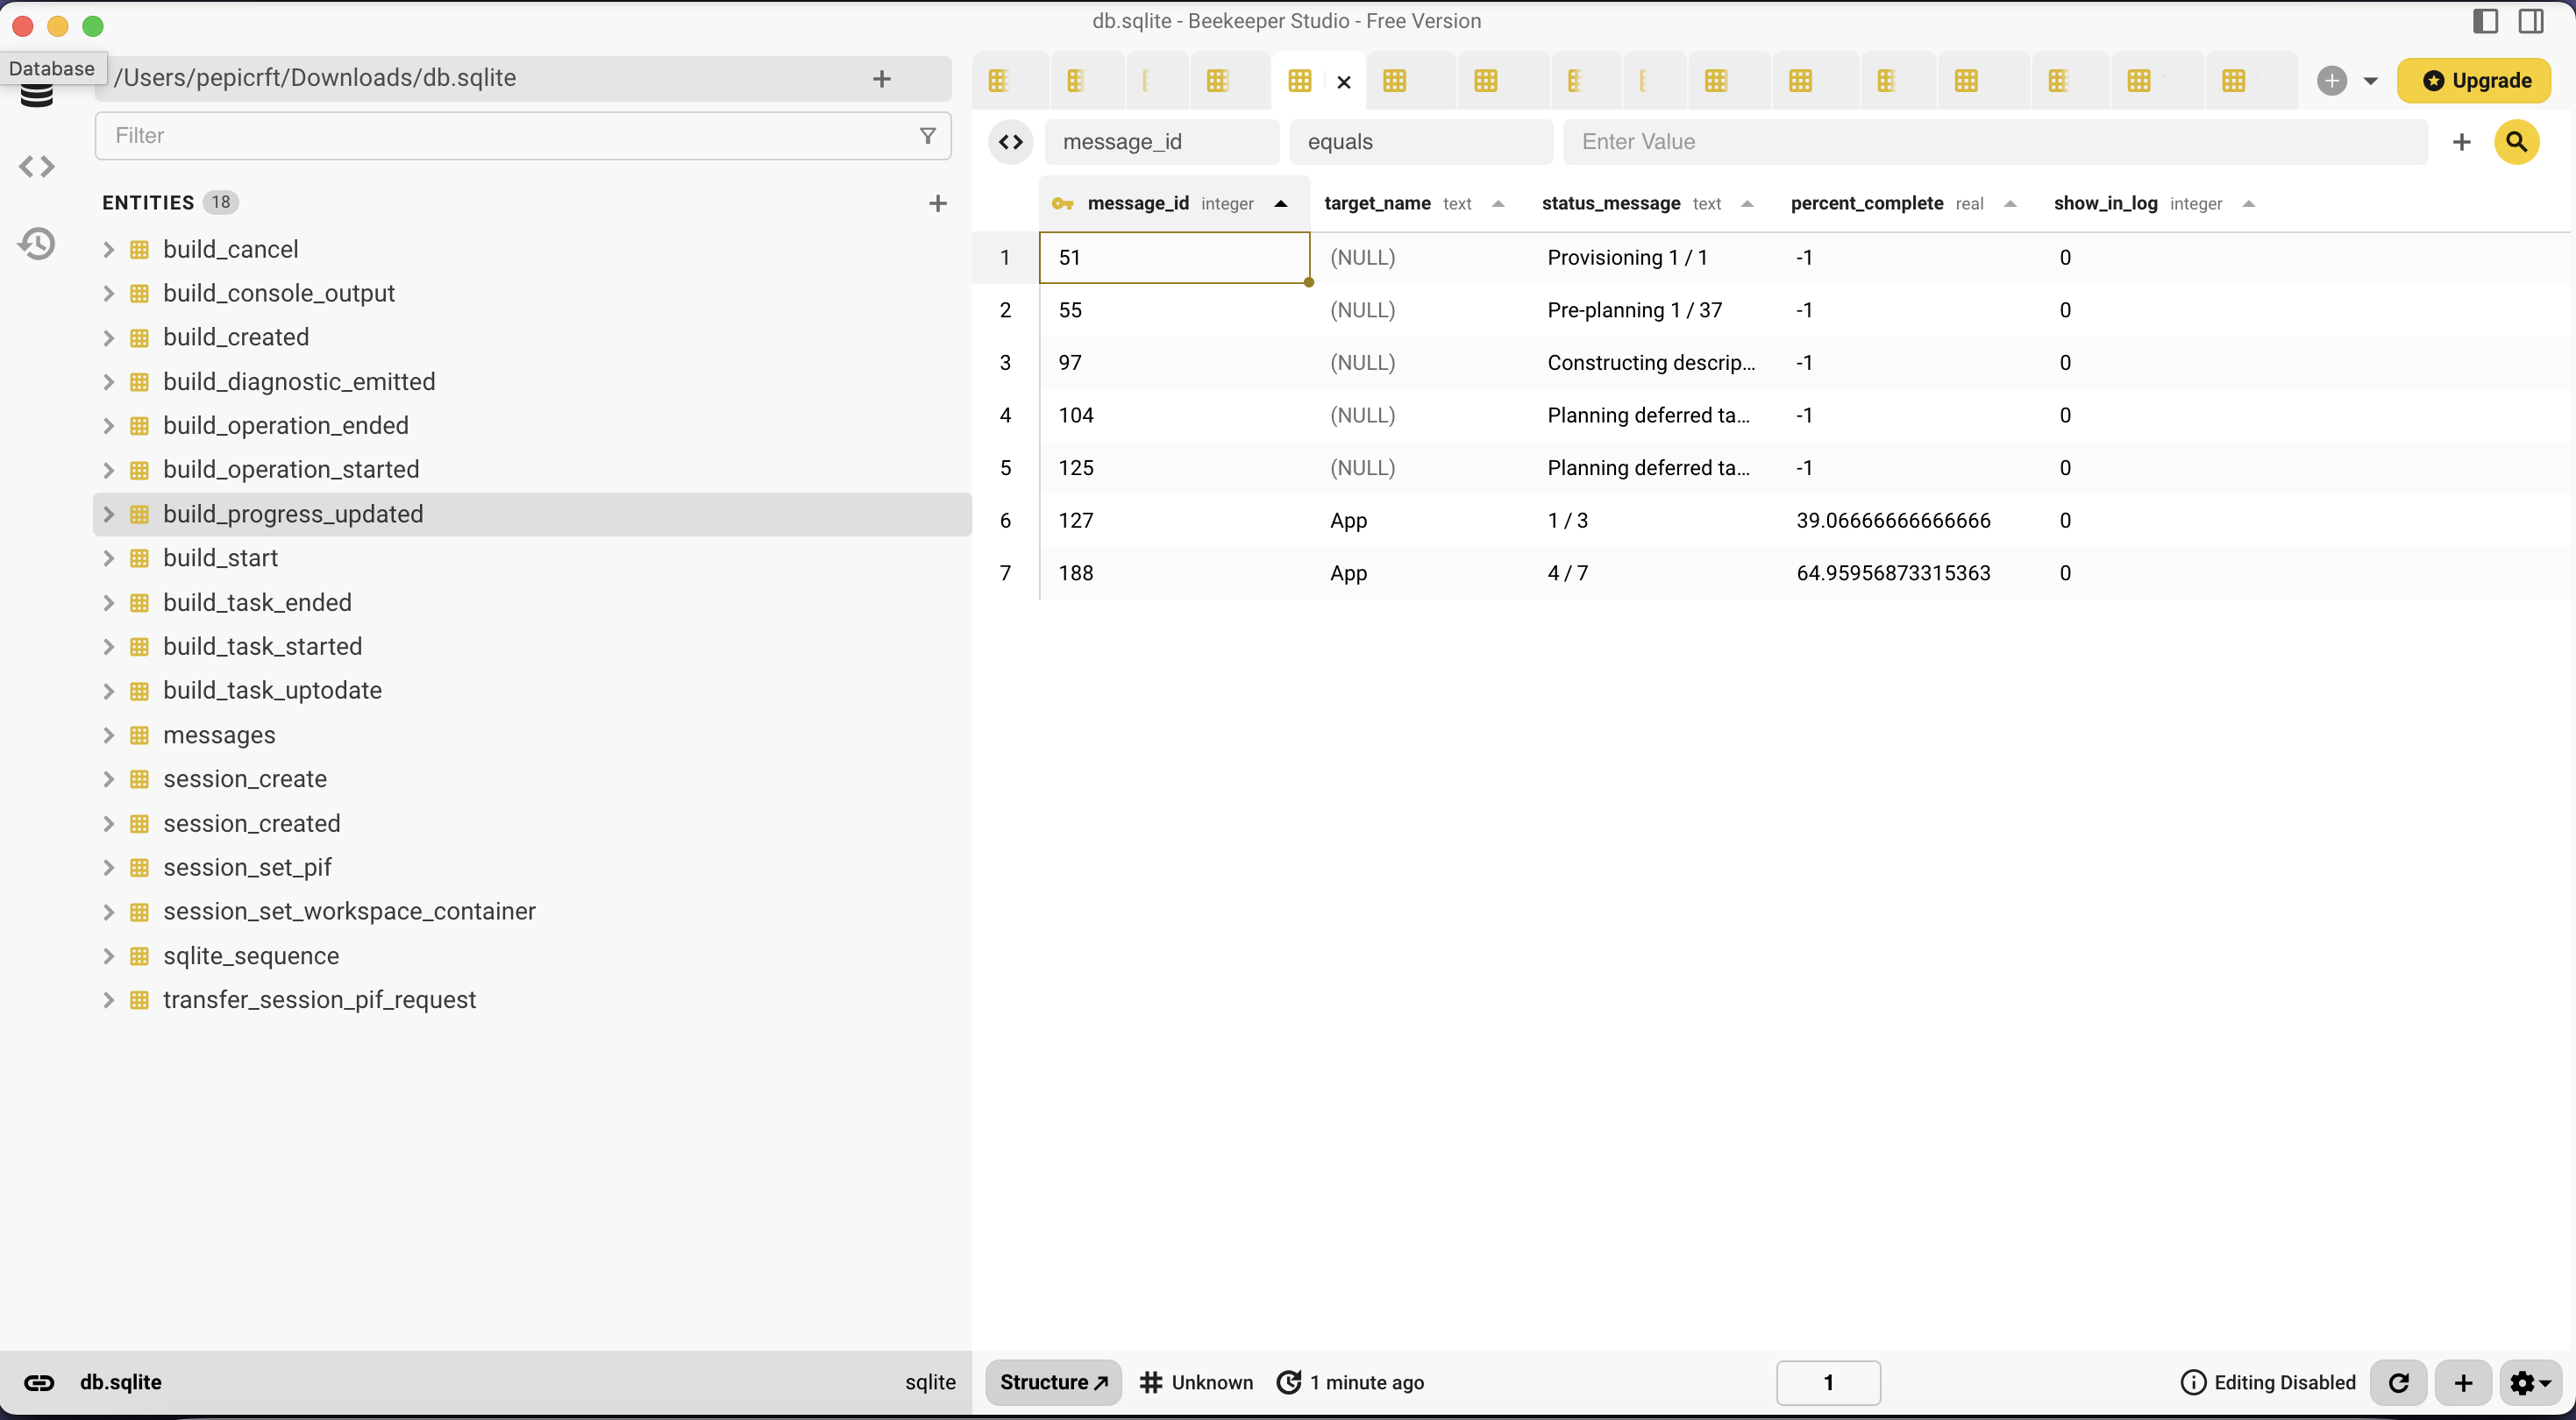Expand the build_progress_updated table
The width and height of the screenshot is (2576, 1420).
109,514
